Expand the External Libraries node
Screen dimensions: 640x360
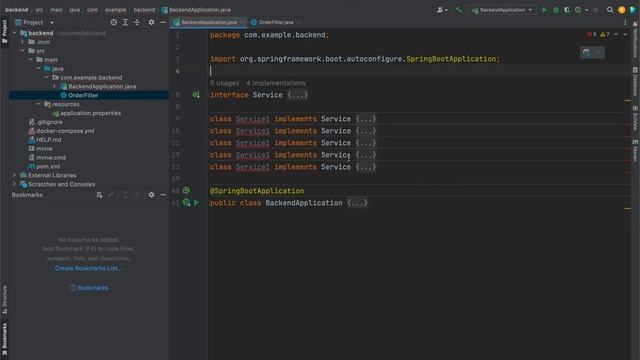[x=15, y=175]
